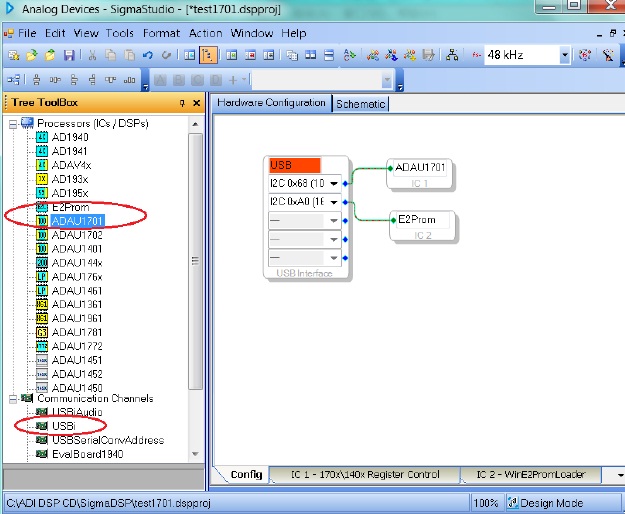Select the Config bottom tab
The height and width of the screenshot is (514, 625).
coord(246,474)
